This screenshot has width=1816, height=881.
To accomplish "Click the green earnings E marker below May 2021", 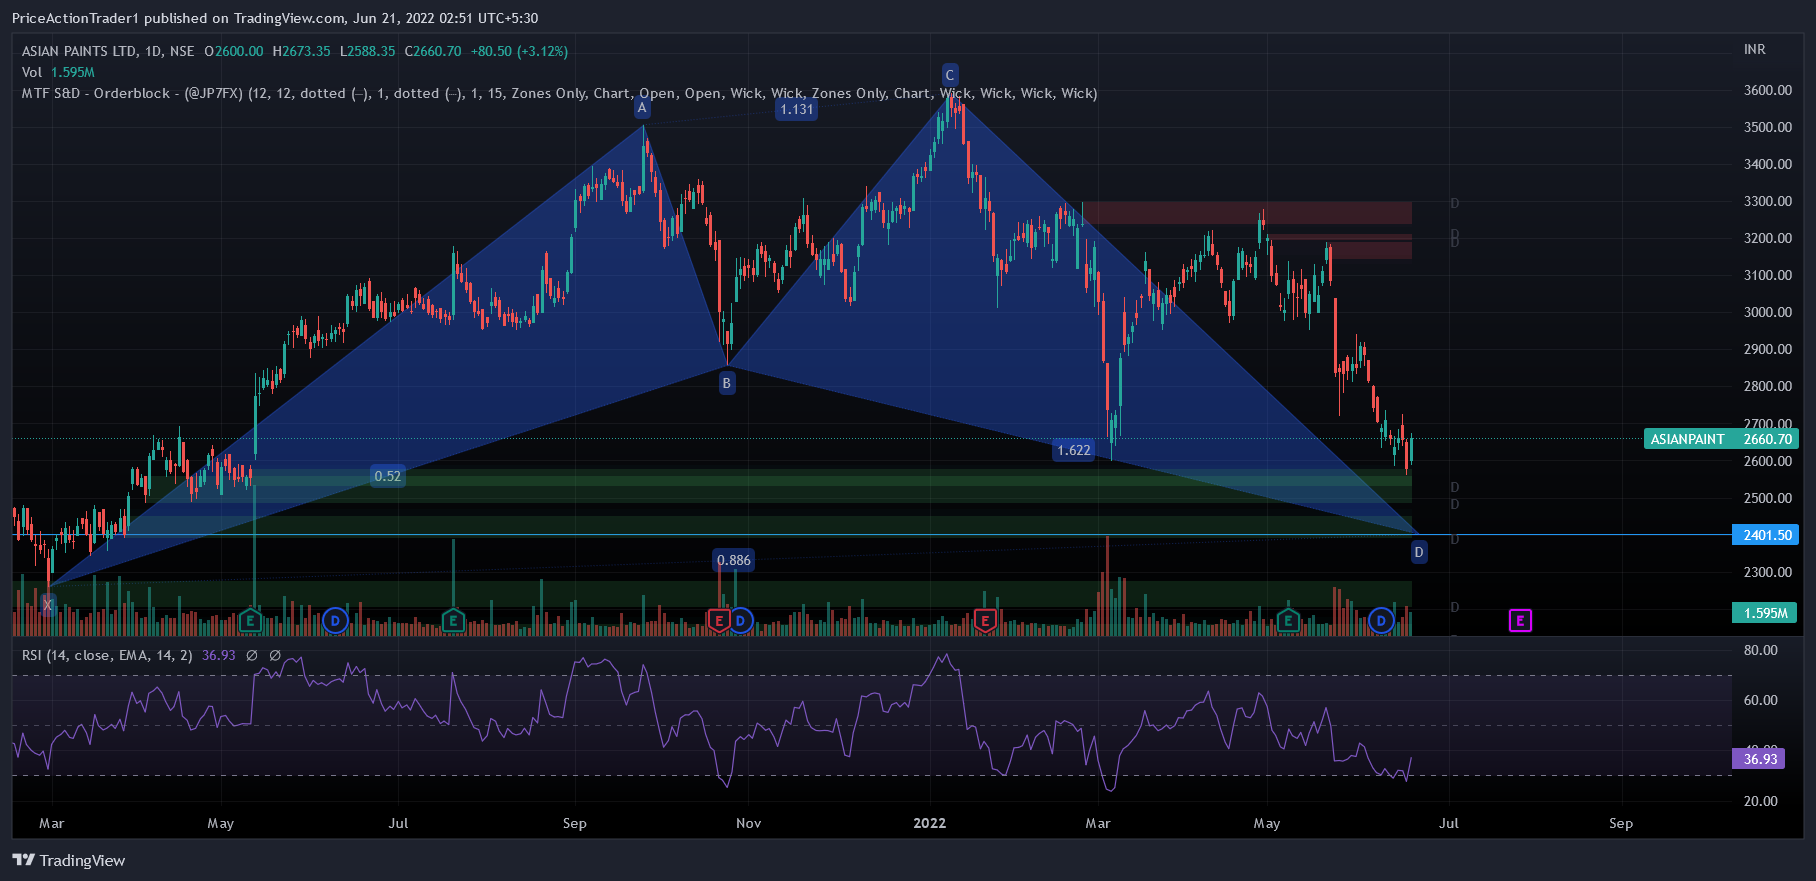I will 250,621.
